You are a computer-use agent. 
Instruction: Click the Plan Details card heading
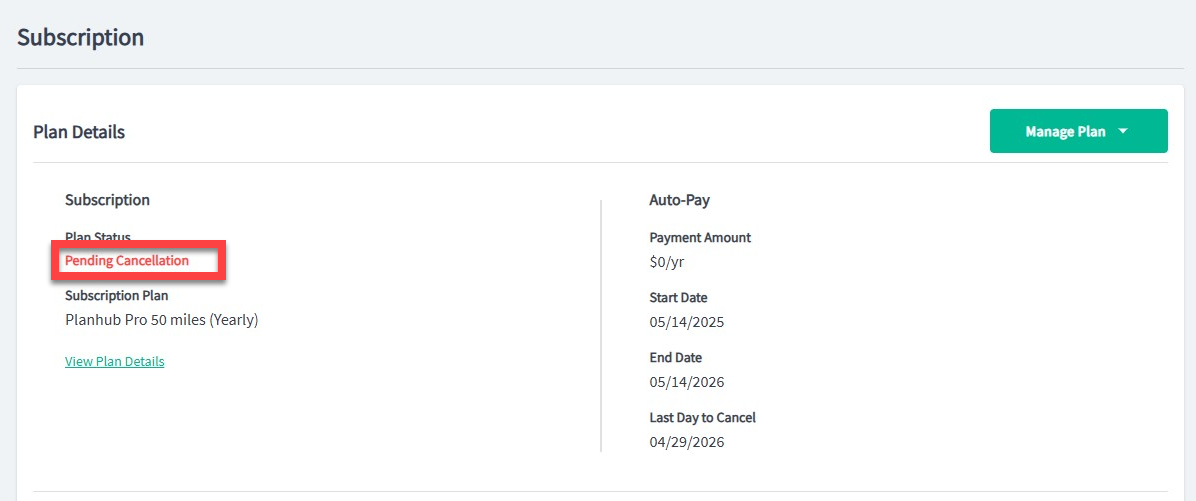[x=79, y=132]
